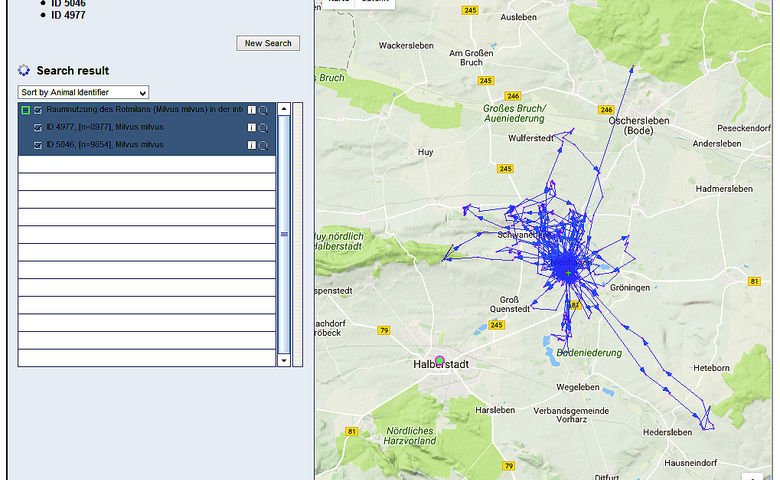Click the 'Ausleben' map label
This screenshot has width=780, height=480.
(518, 17)
